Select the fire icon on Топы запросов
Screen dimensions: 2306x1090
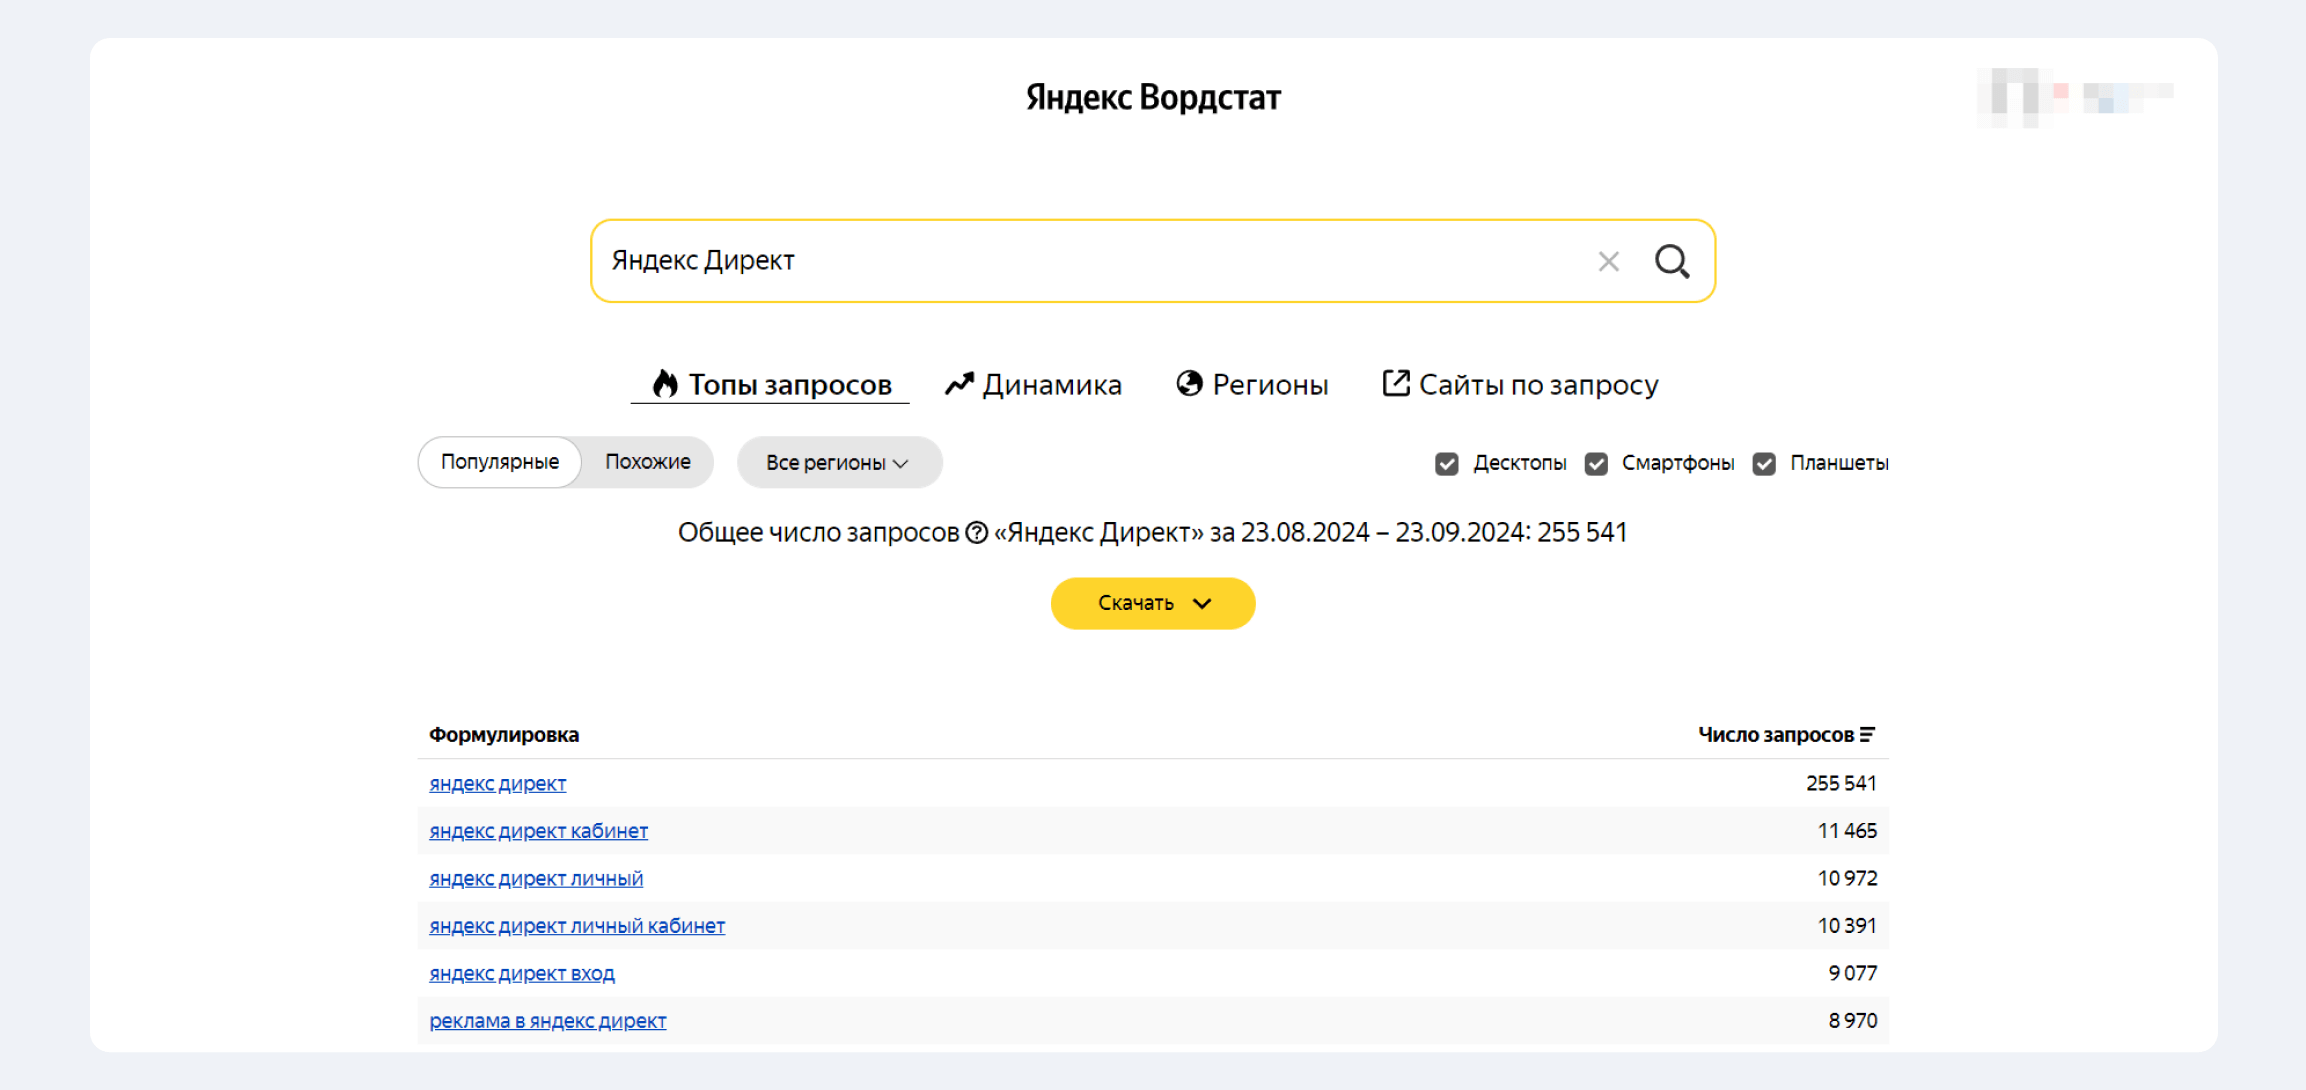click(x=664, y=383)
